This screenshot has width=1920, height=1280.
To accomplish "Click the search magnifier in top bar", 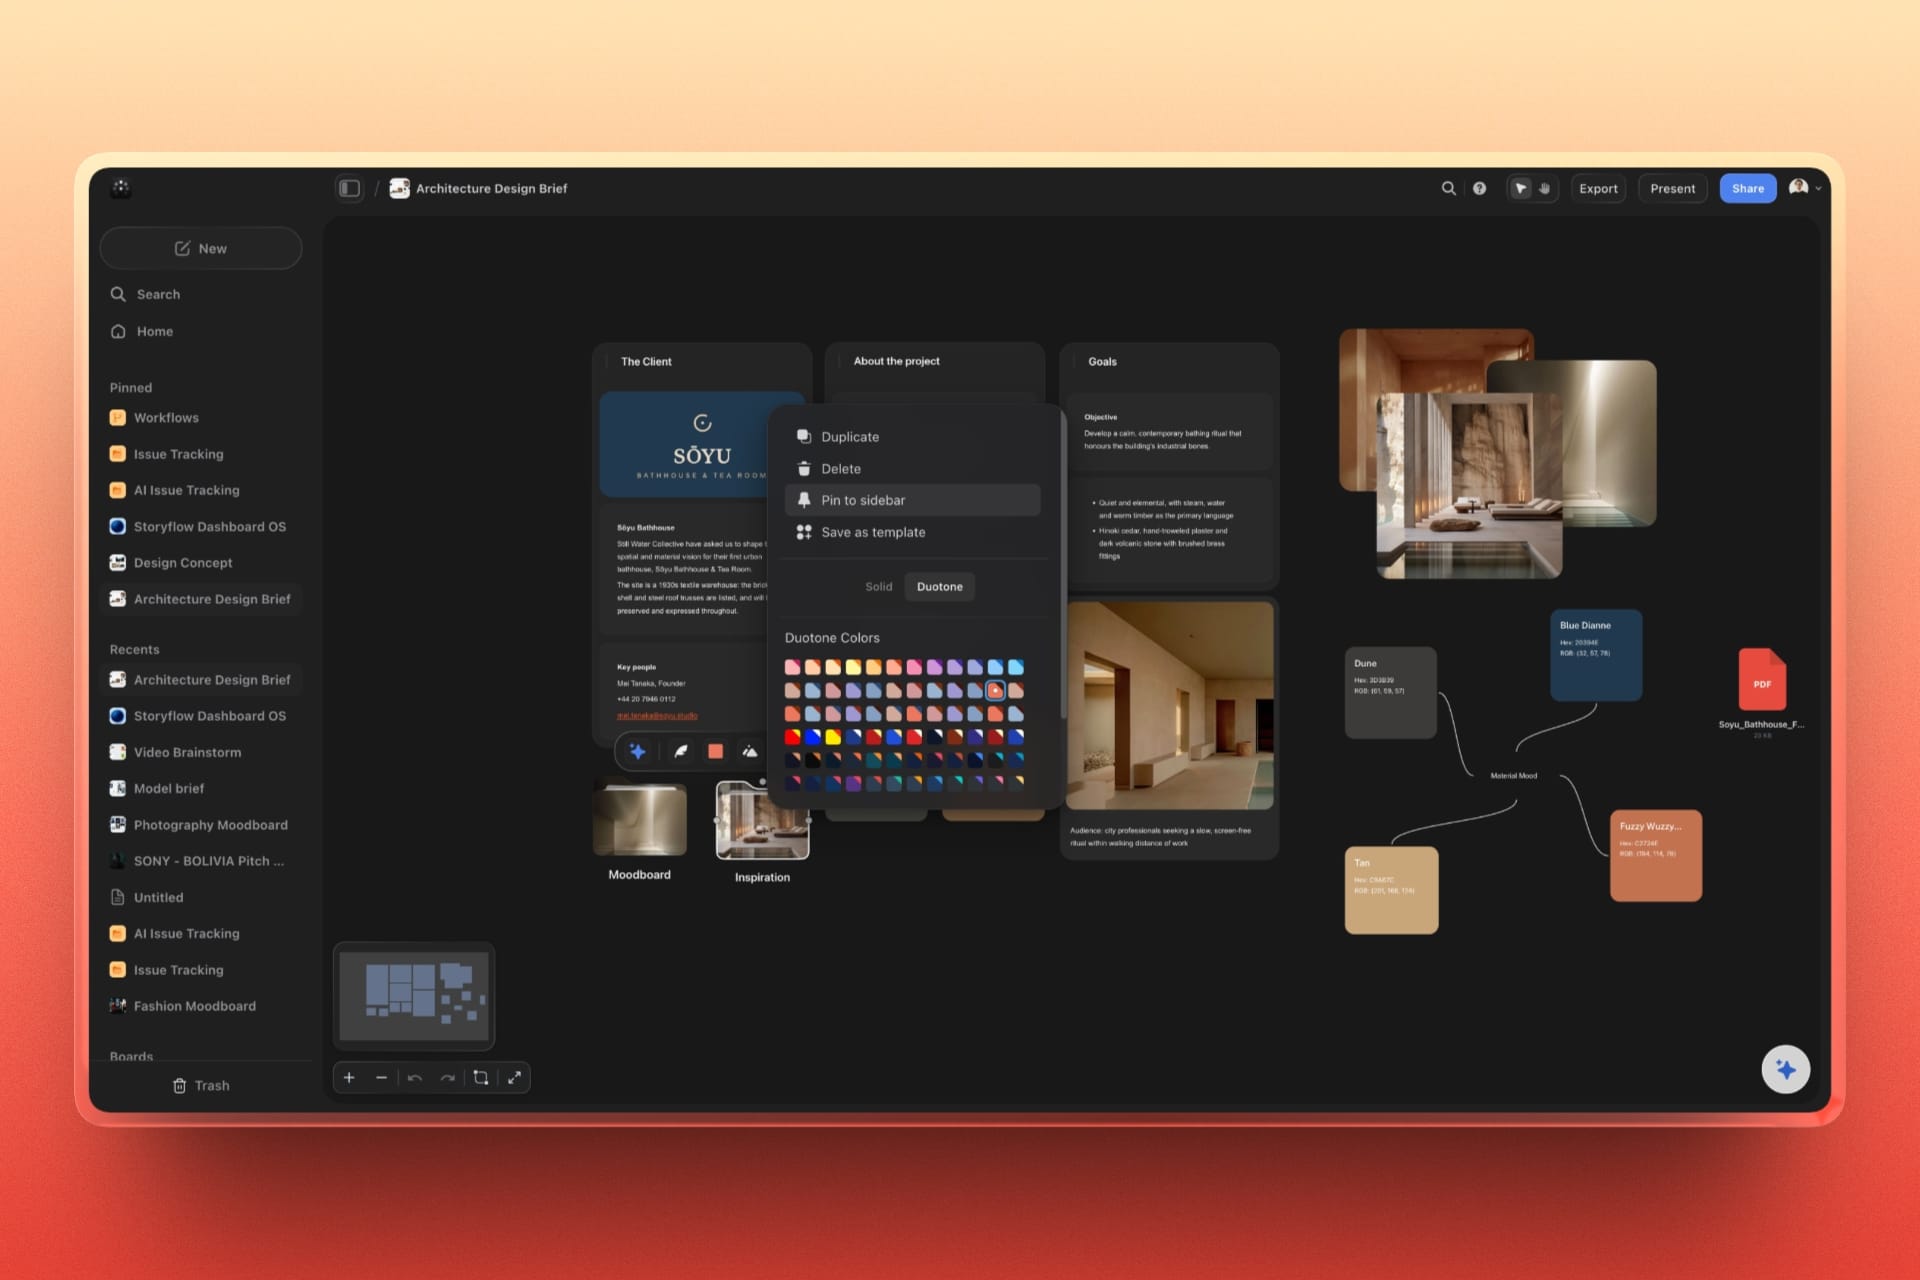I will click(1448, 188).
